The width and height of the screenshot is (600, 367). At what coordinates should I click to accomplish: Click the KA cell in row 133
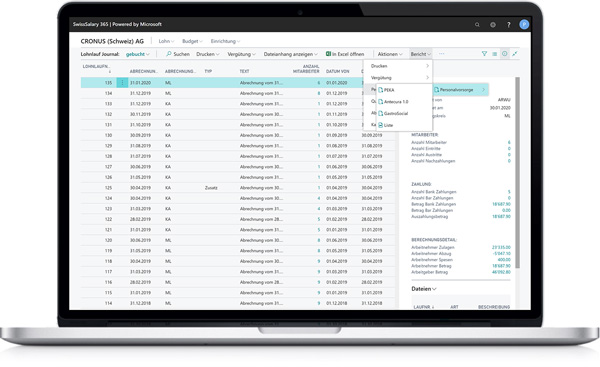point(168,104)
